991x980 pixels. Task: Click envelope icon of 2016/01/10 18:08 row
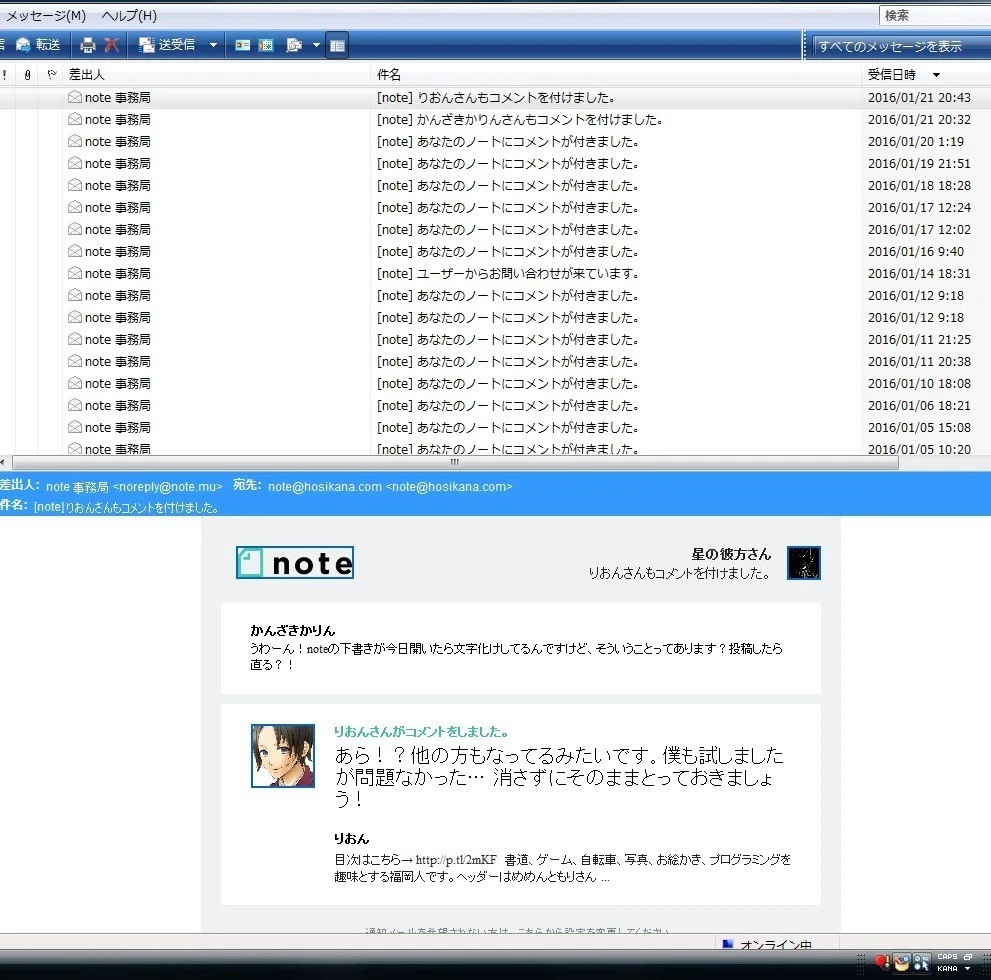pyautogui.click(x=75, y=383)
